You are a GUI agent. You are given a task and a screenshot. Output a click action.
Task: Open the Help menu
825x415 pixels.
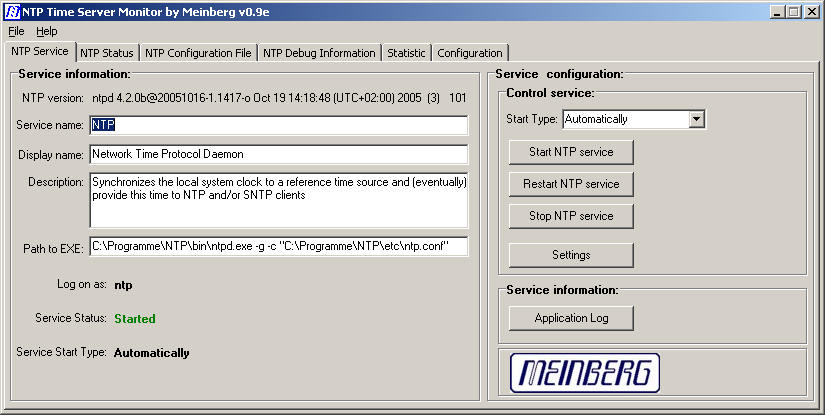tap(47, 31)
